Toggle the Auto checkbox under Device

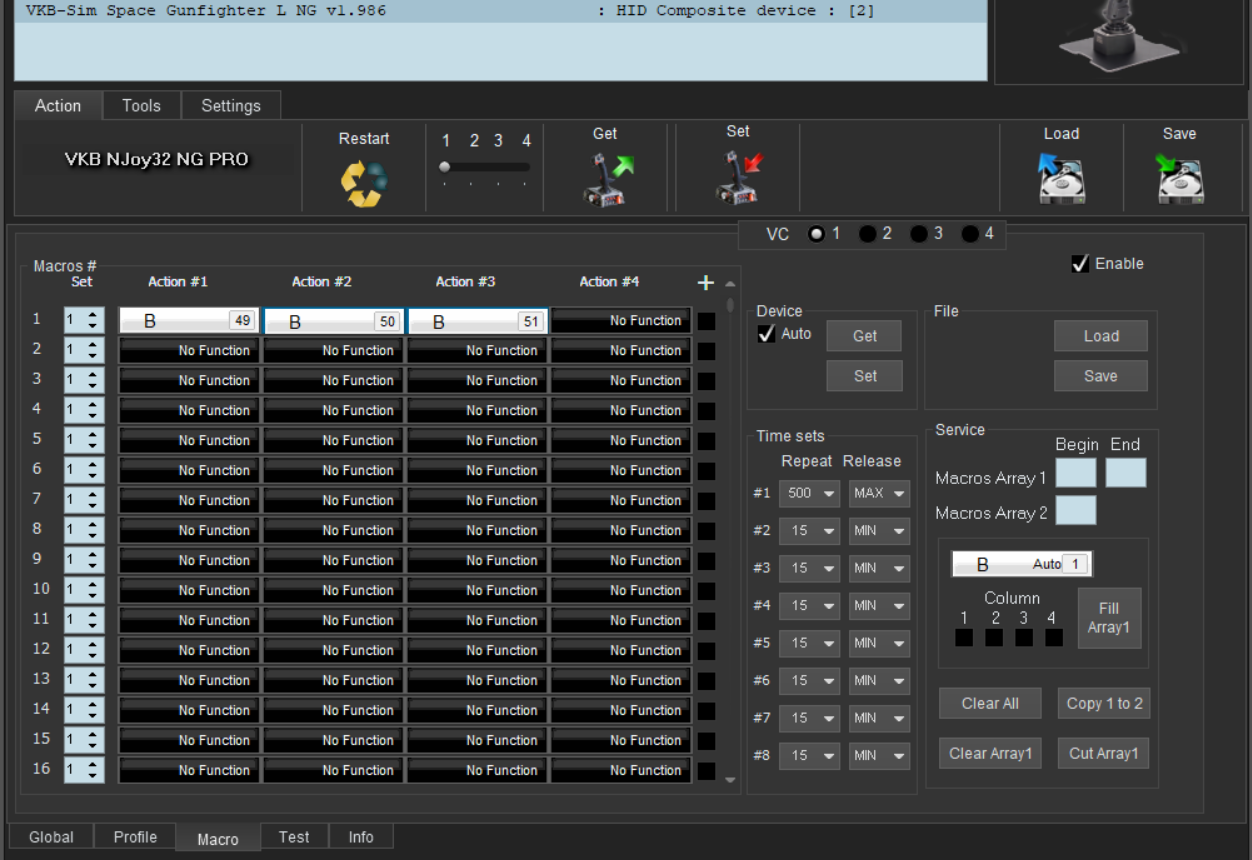[x=767, y=334]
